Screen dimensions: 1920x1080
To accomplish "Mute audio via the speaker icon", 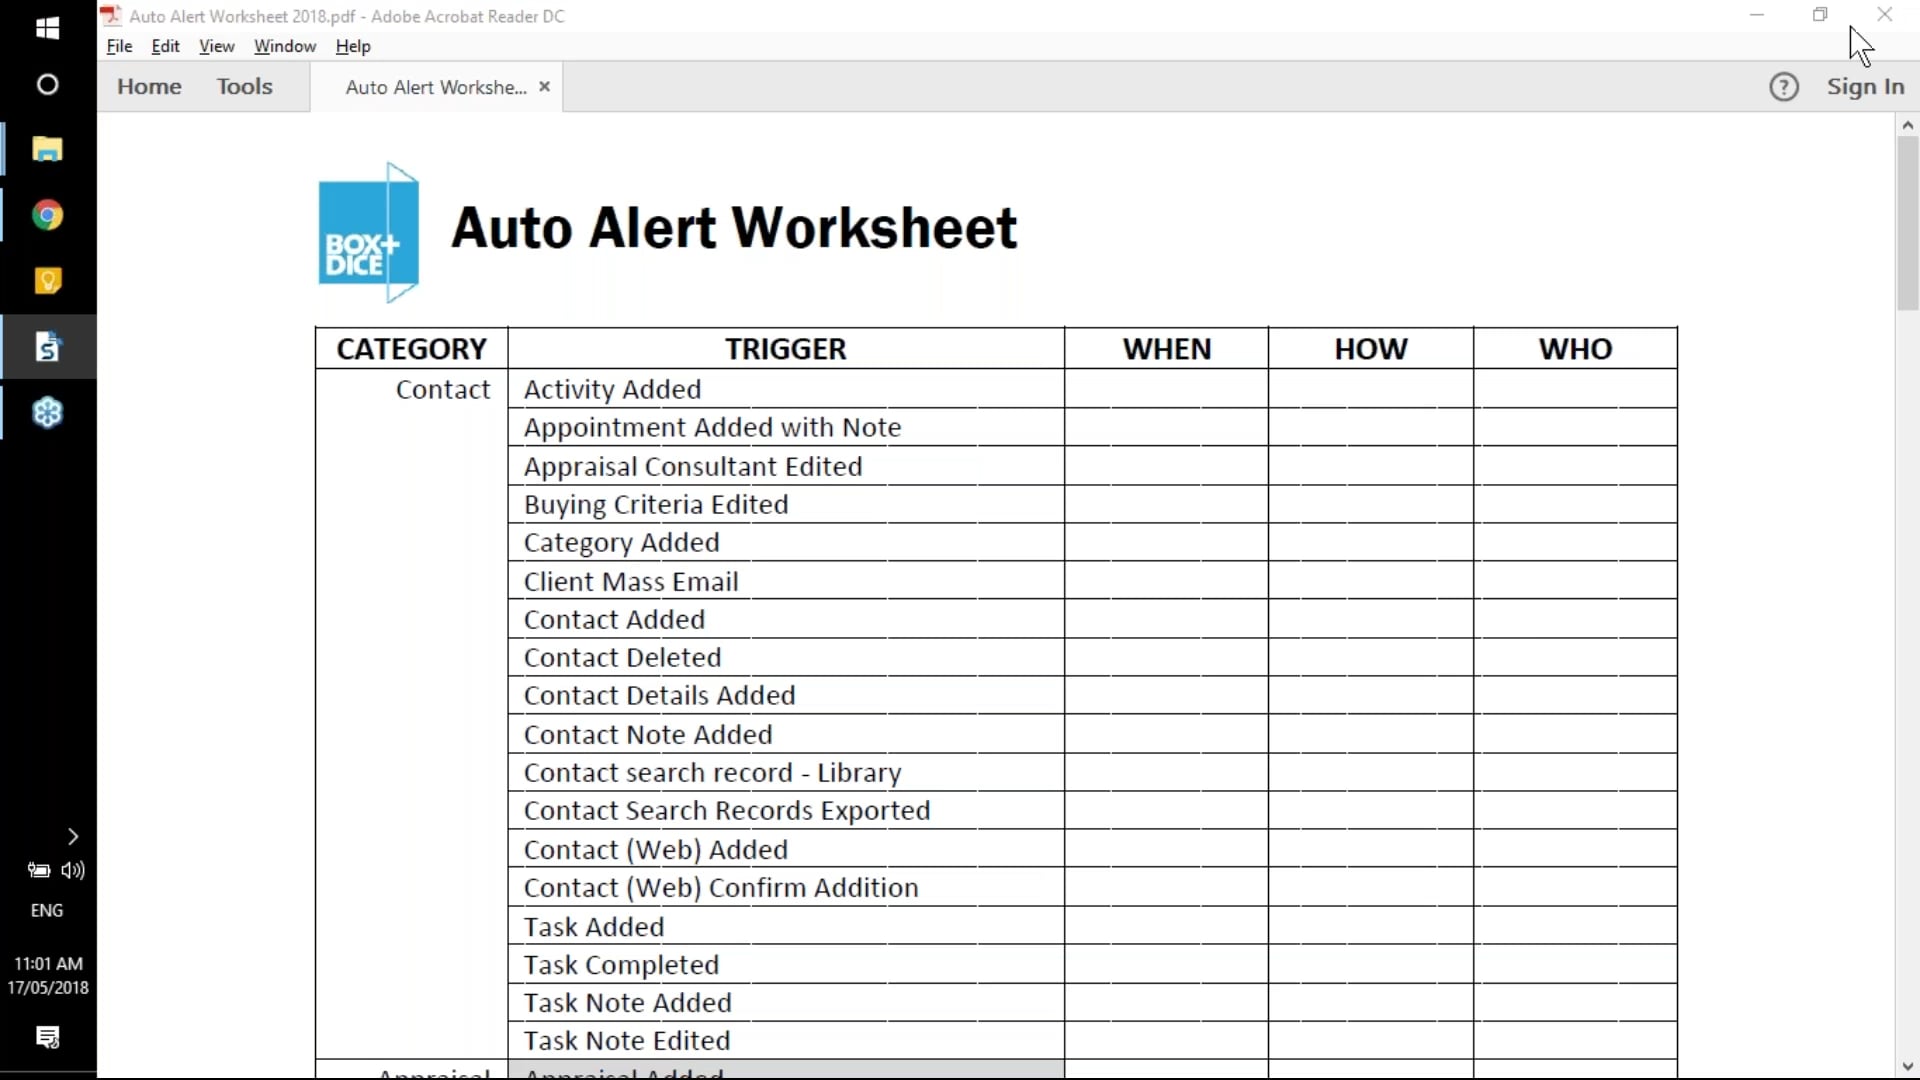I will coord(73,871).
